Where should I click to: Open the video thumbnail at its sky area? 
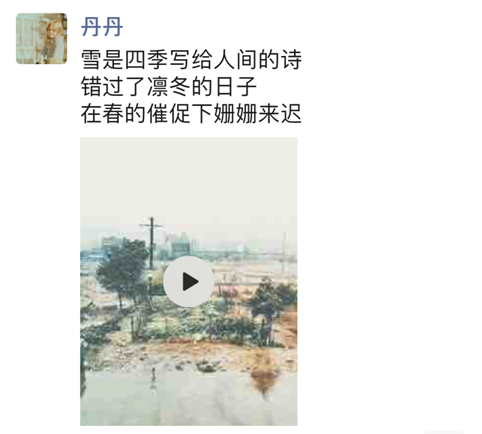(x=189, y=177)
